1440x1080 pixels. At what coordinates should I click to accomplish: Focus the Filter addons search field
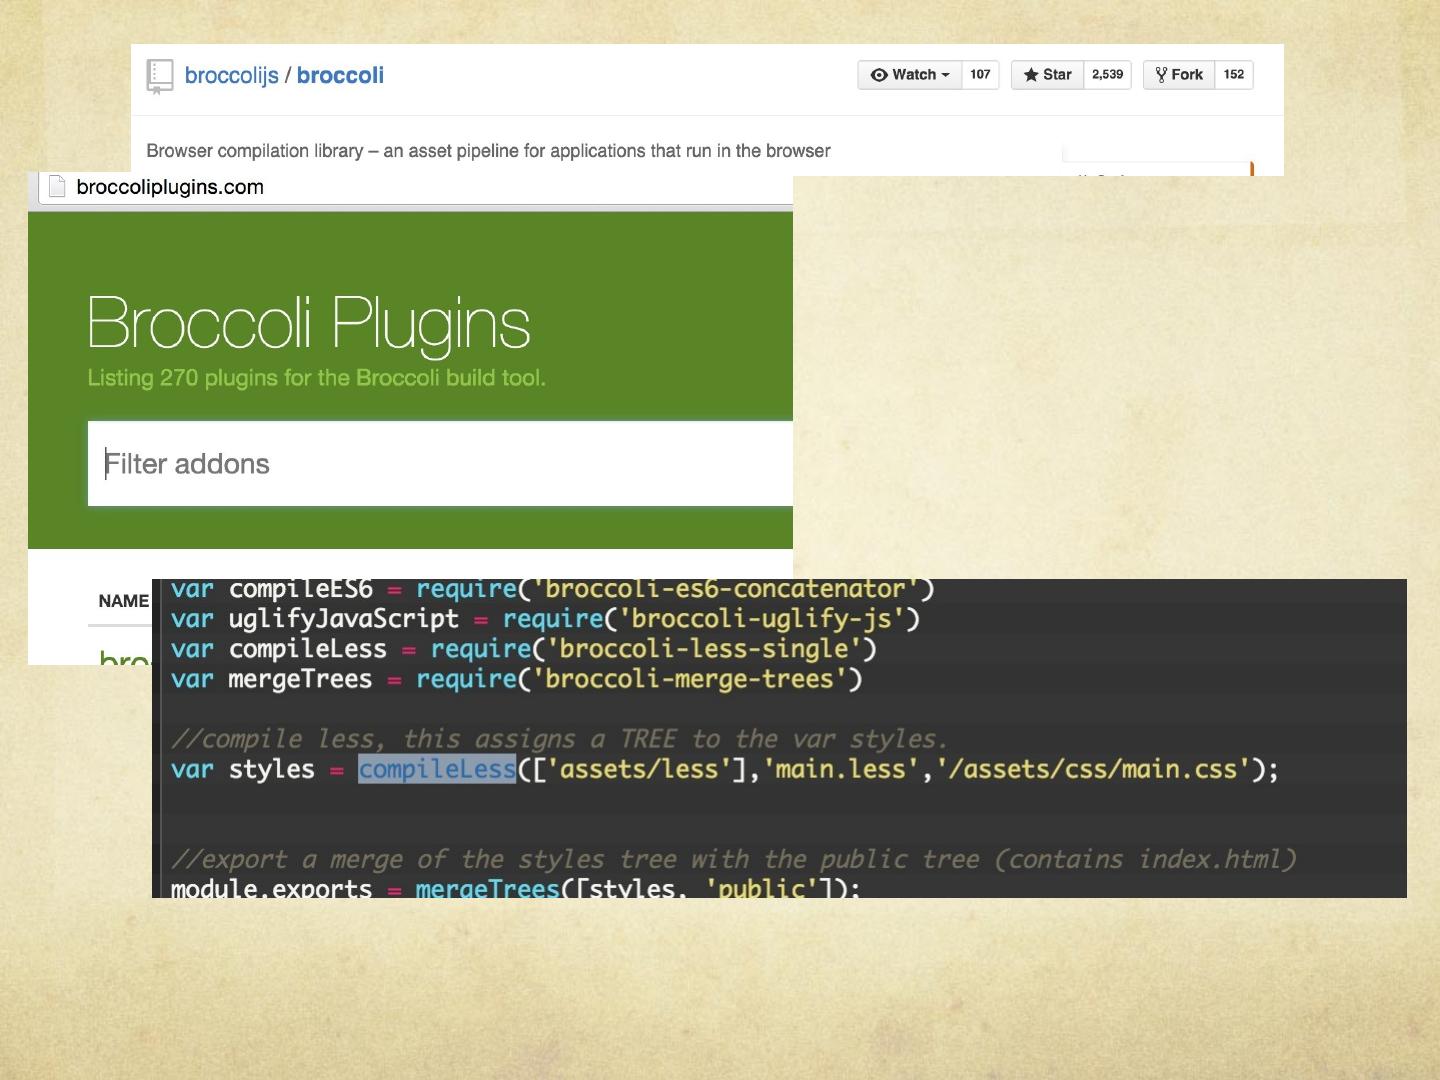tap(440, 464)
